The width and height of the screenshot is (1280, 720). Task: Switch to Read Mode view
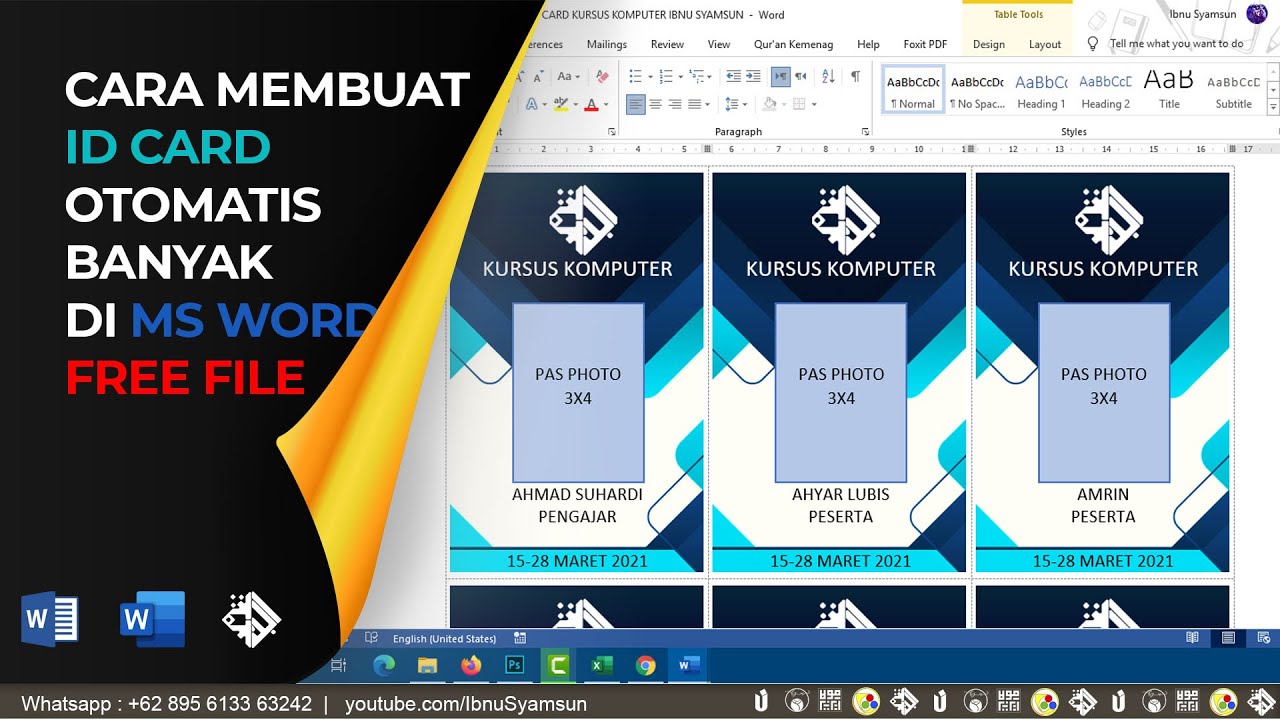coord(1192,637)
